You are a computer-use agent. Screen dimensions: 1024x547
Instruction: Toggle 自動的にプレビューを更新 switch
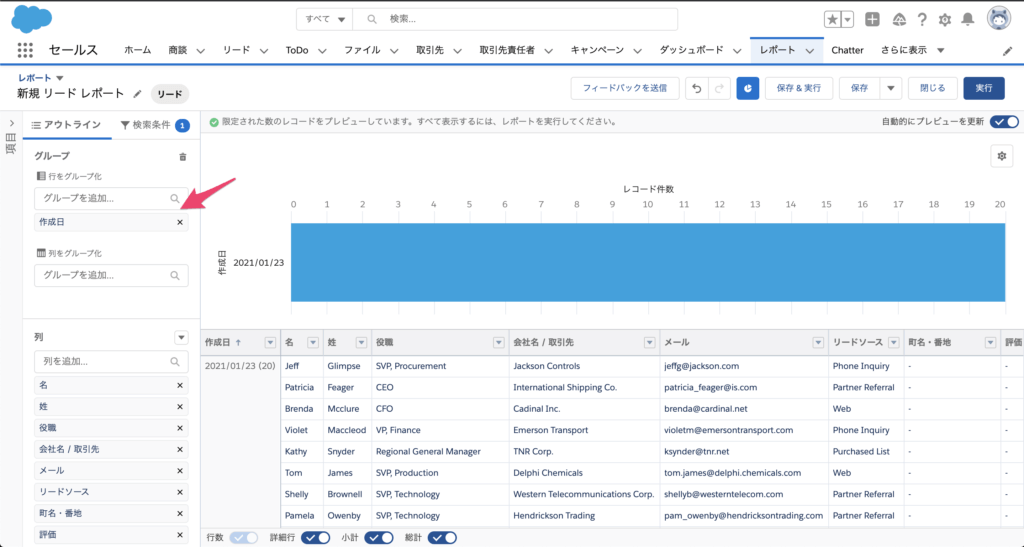point(1004,122)
